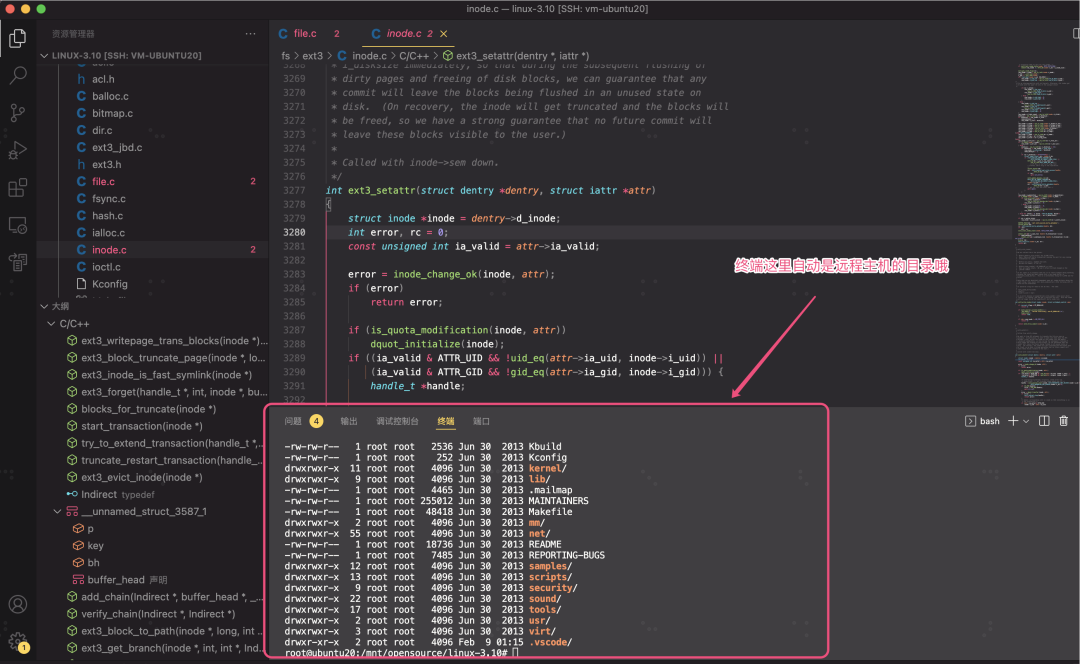This screenshot has width=1080, height=664.
Task: Open the Remote Explorer icon
Action: tap(18, 225)
